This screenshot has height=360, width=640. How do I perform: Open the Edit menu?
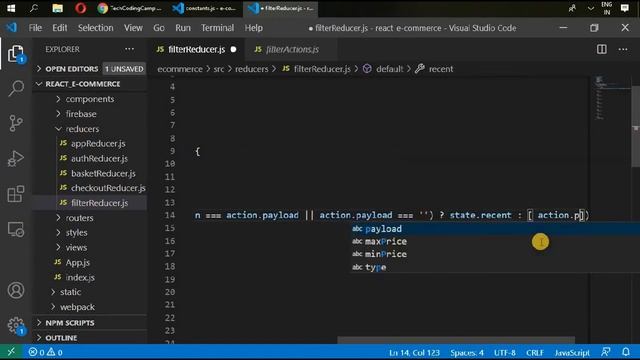point(60,28)
